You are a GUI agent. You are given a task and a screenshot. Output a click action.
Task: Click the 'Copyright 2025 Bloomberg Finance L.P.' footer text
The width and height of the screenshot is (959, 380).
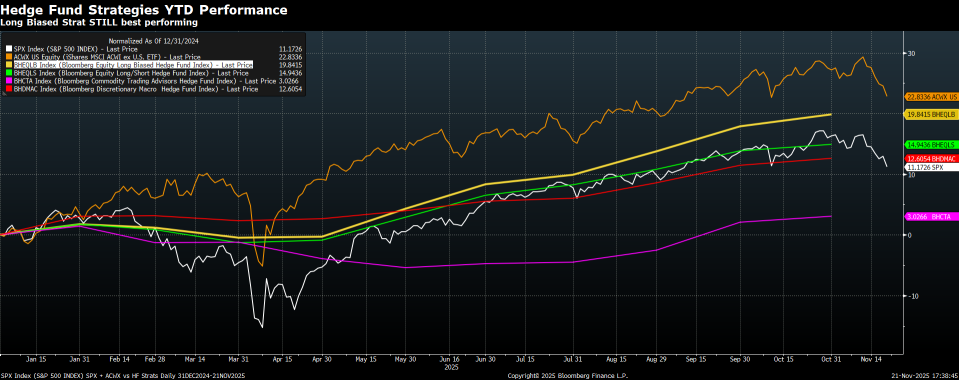pyautogui.click(x=568, y=376)
